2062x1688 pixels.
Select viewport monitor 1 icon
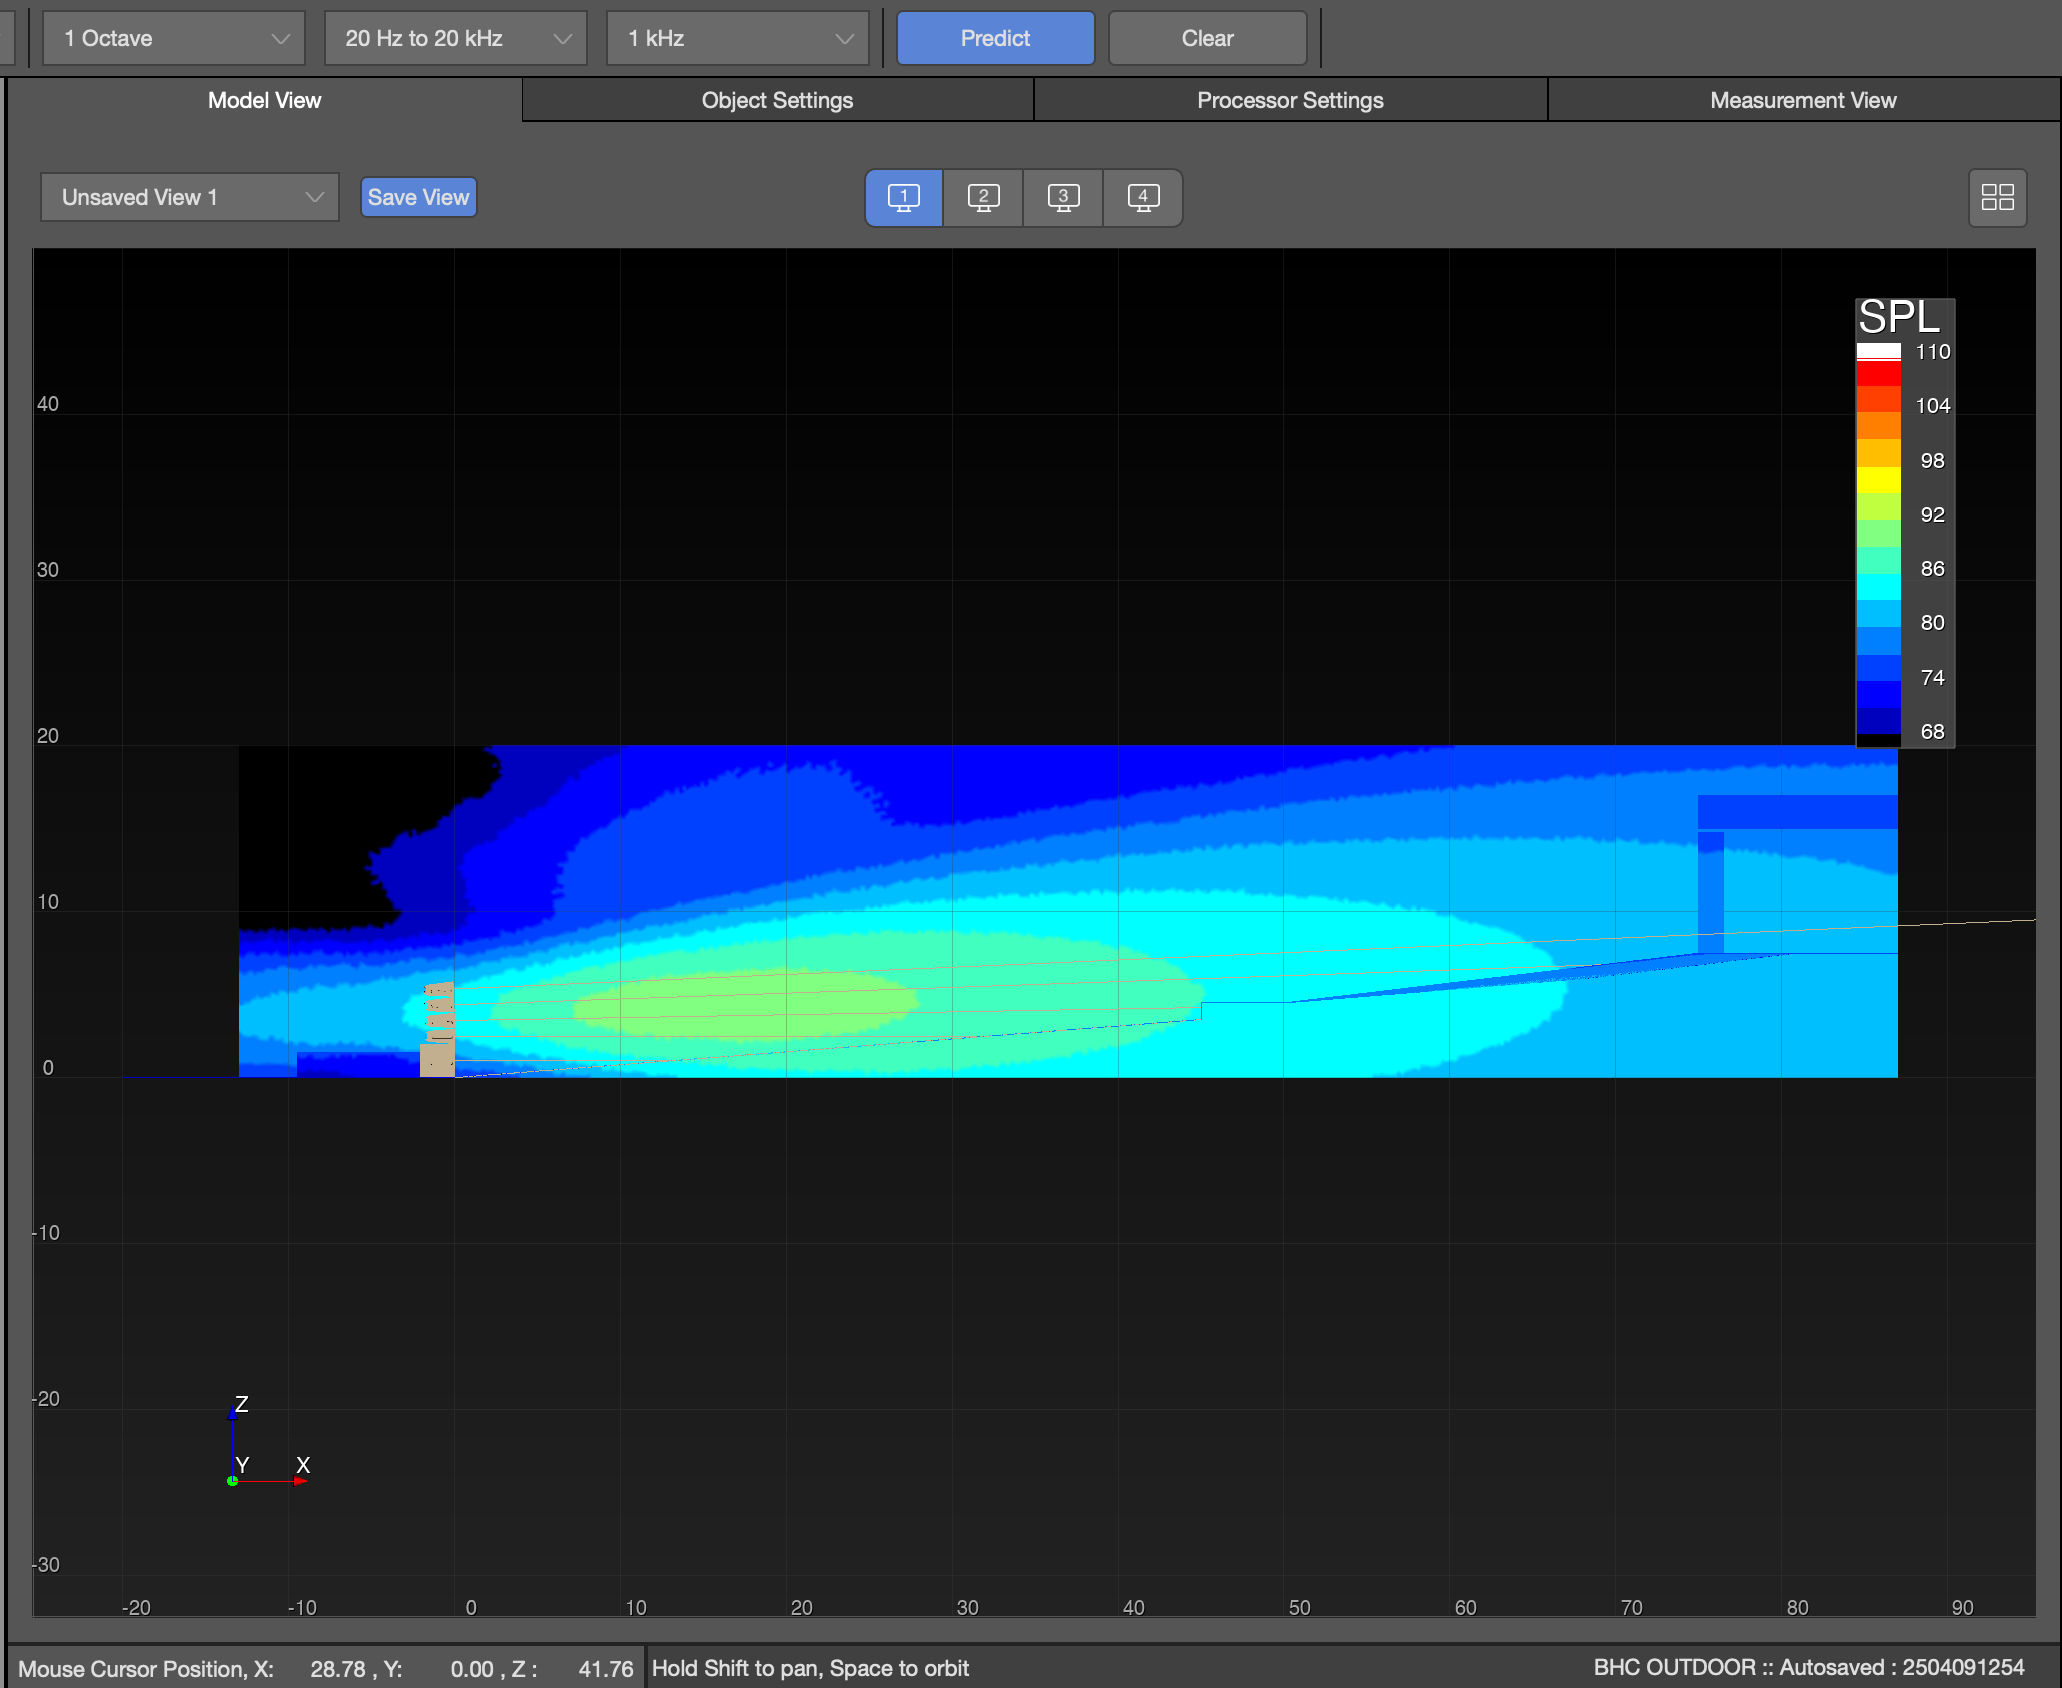[x=903, y=197]
